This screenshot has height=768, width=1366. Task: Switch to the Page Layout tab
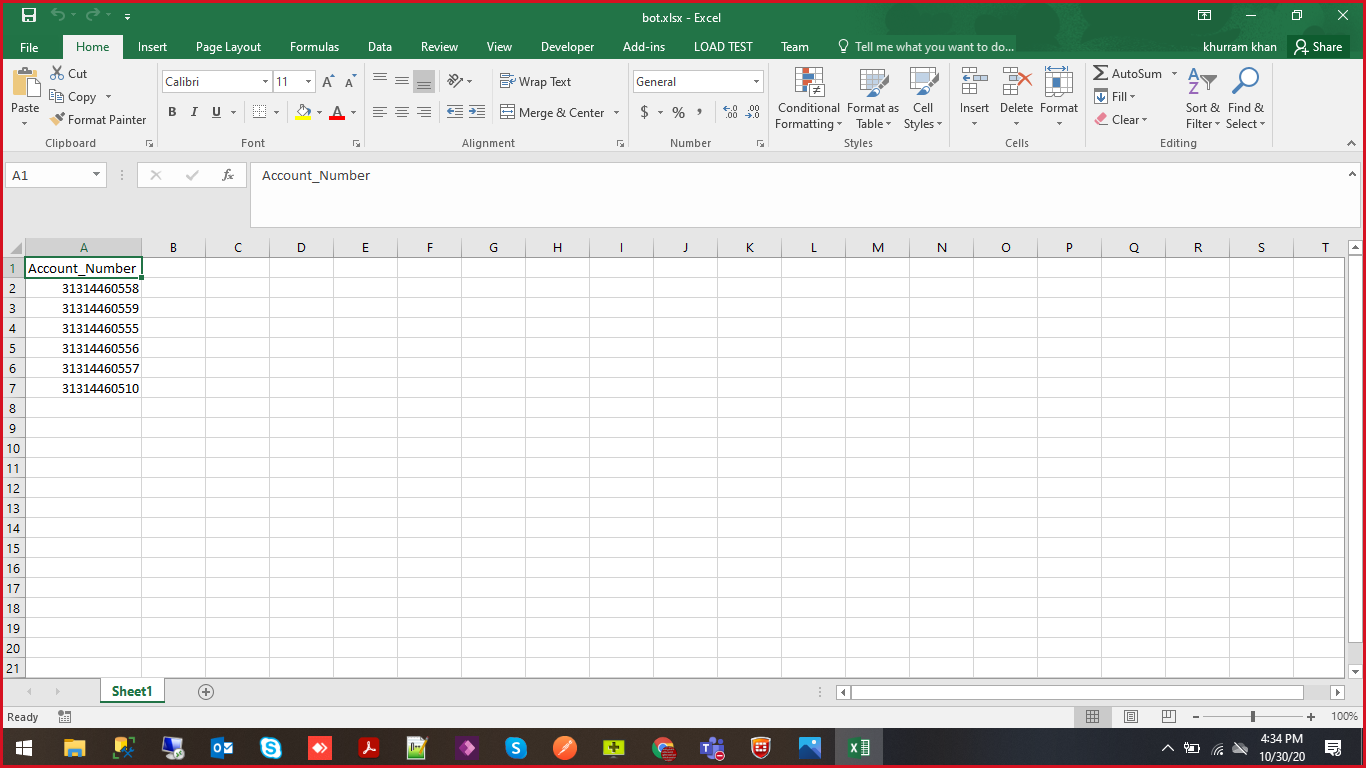(228, 47)
